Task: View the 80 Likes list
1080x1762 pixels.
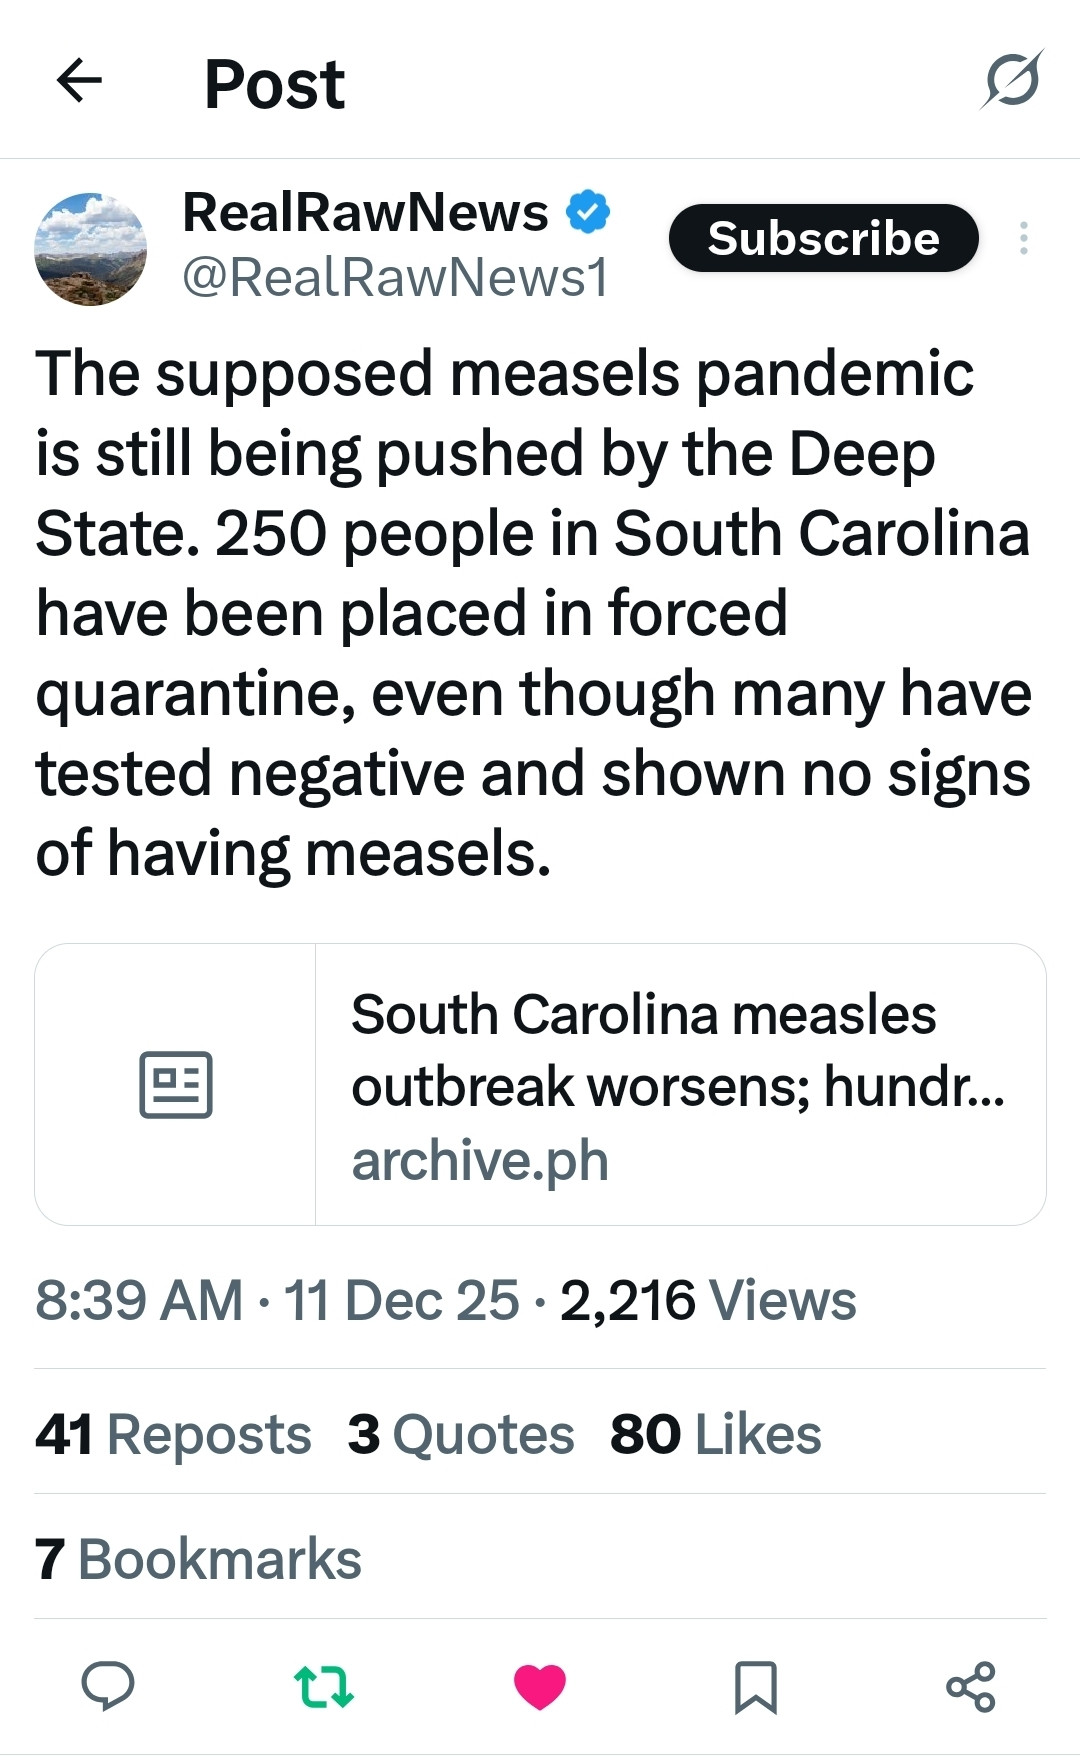Action: (x=716, y=1434)
